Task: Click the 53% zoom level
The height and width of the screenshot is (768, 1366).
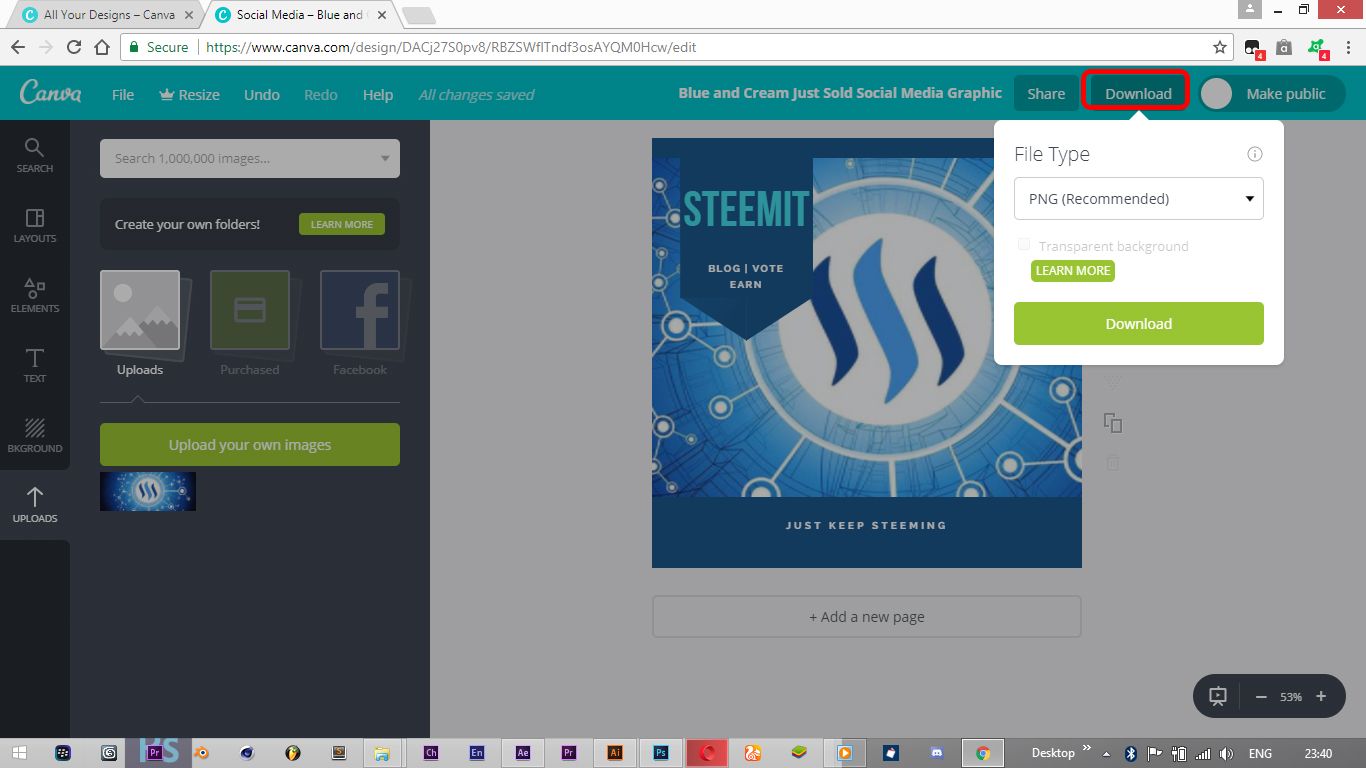Action: point(1291,697)
